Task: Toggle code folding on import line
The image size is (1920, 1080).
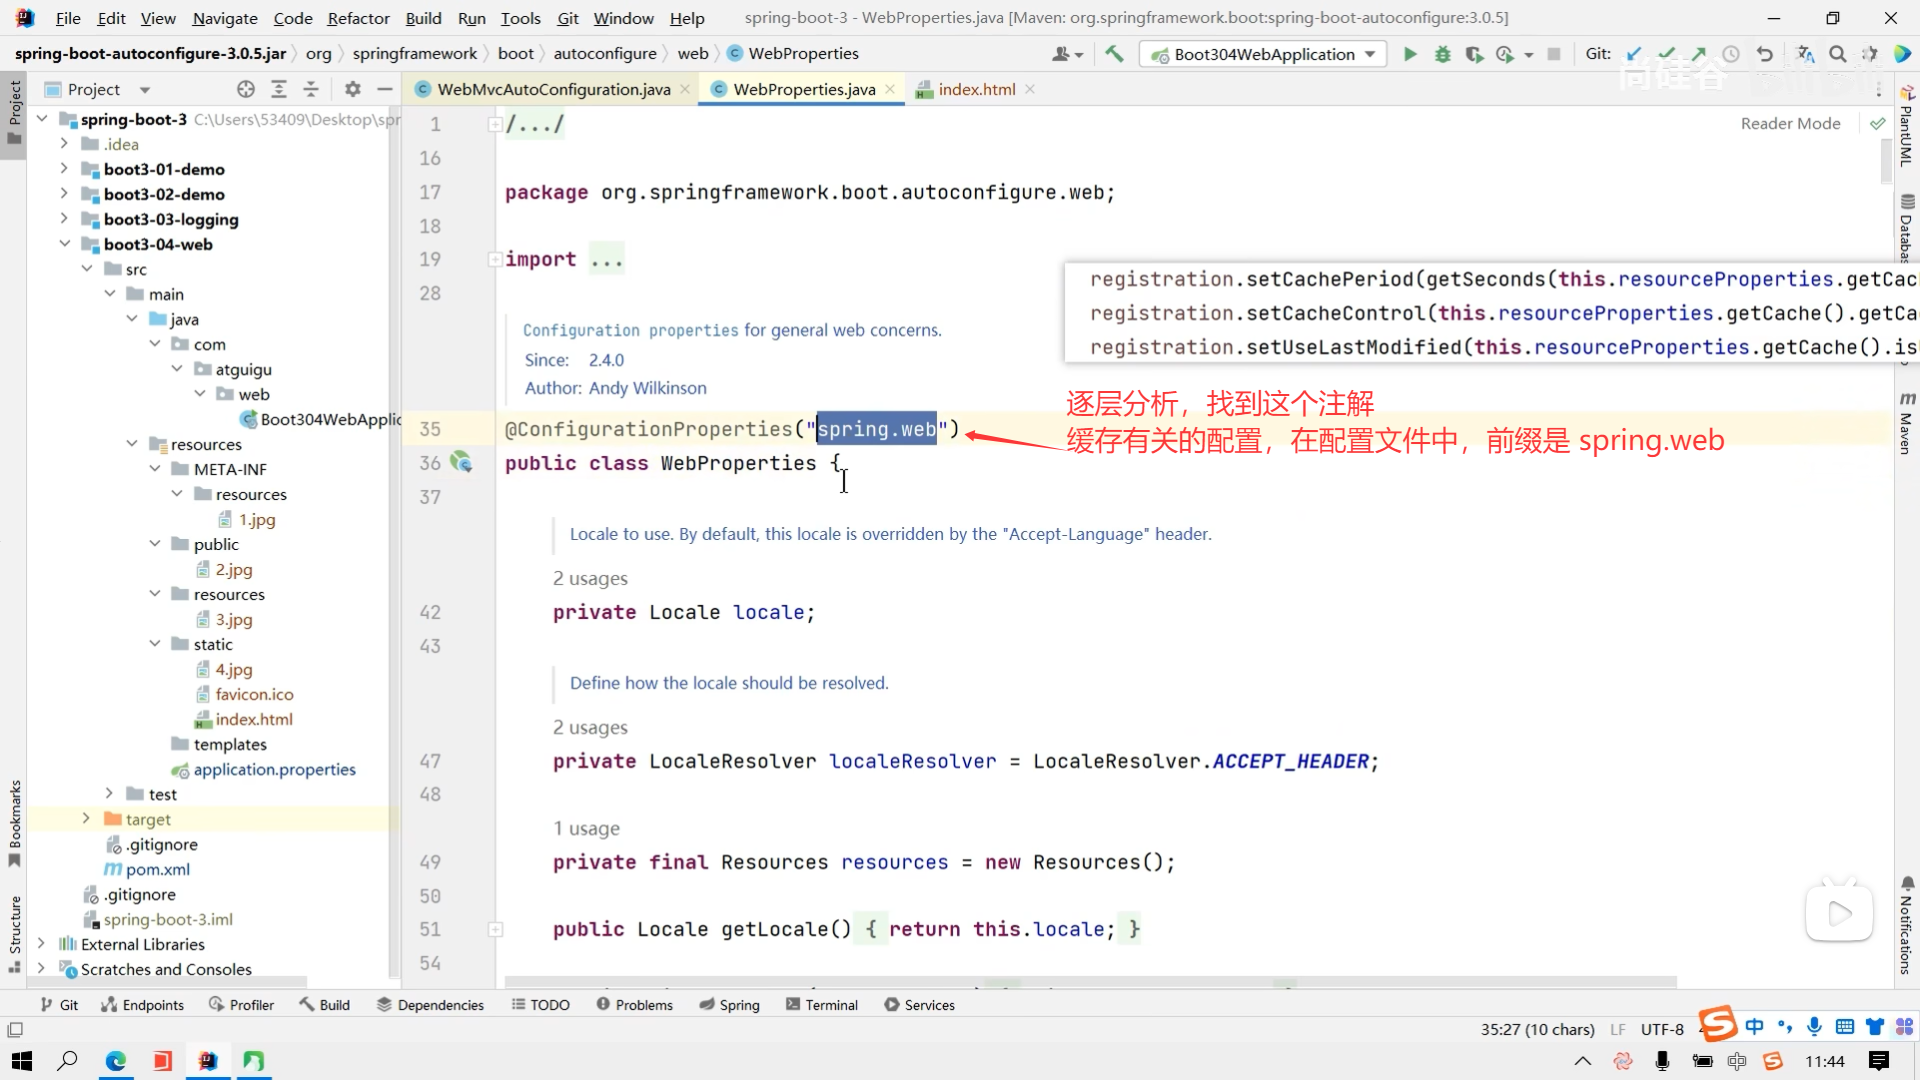Action: click(495, 260)
